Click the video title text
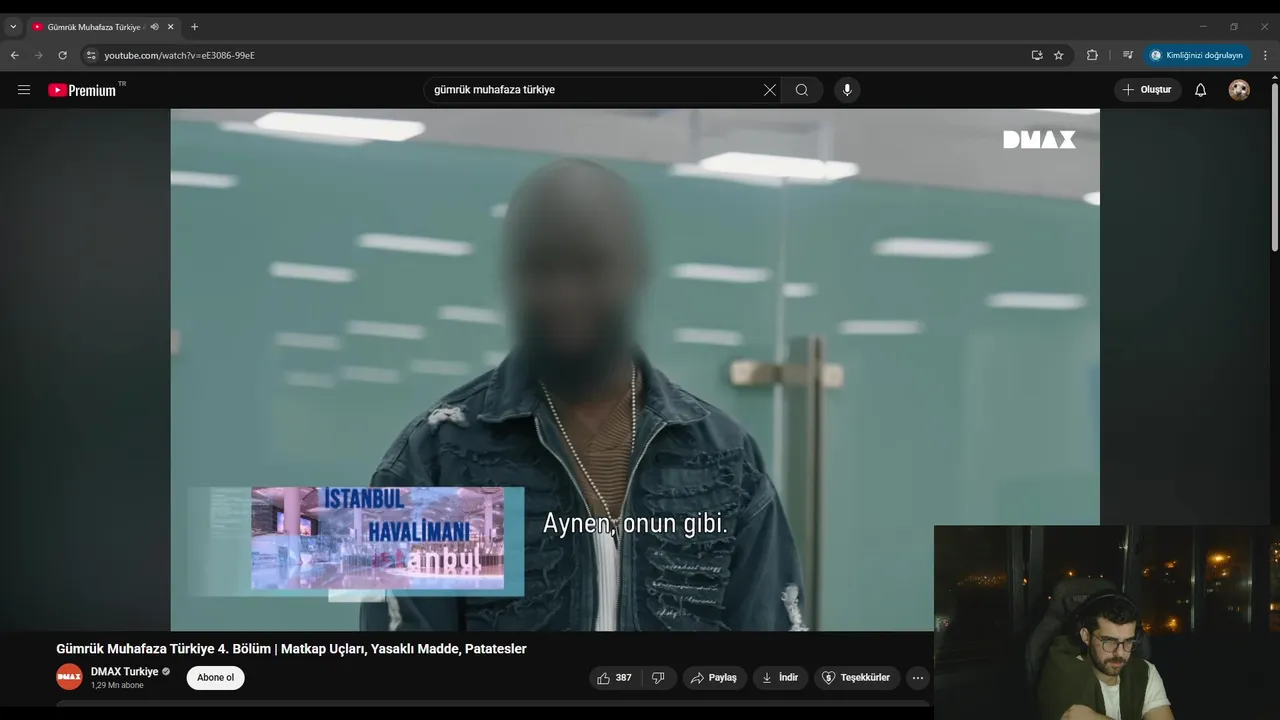The image size is (1280, 720). coord(291,649)
